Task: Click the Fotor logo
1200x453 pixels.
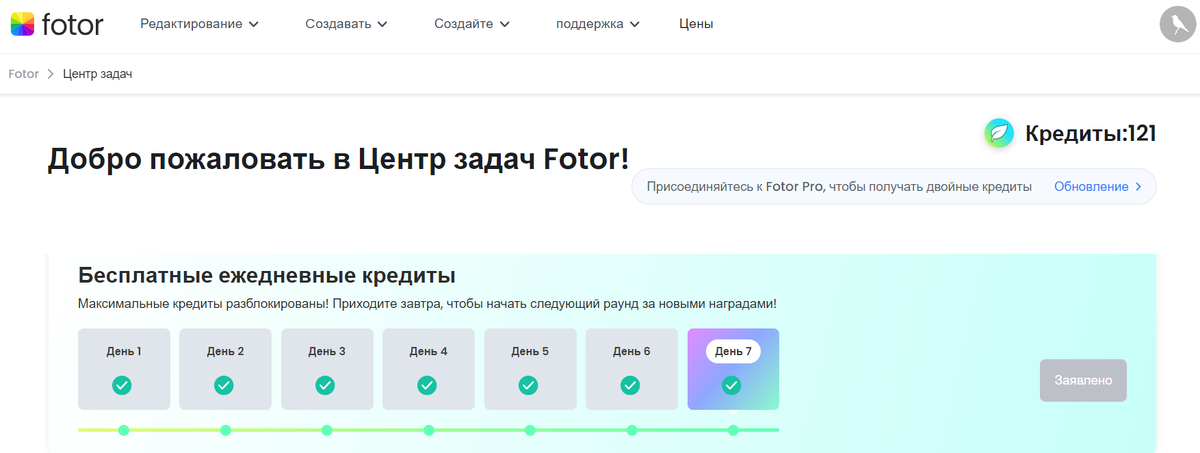Action: pyautogui.click(x=56, y=24)
